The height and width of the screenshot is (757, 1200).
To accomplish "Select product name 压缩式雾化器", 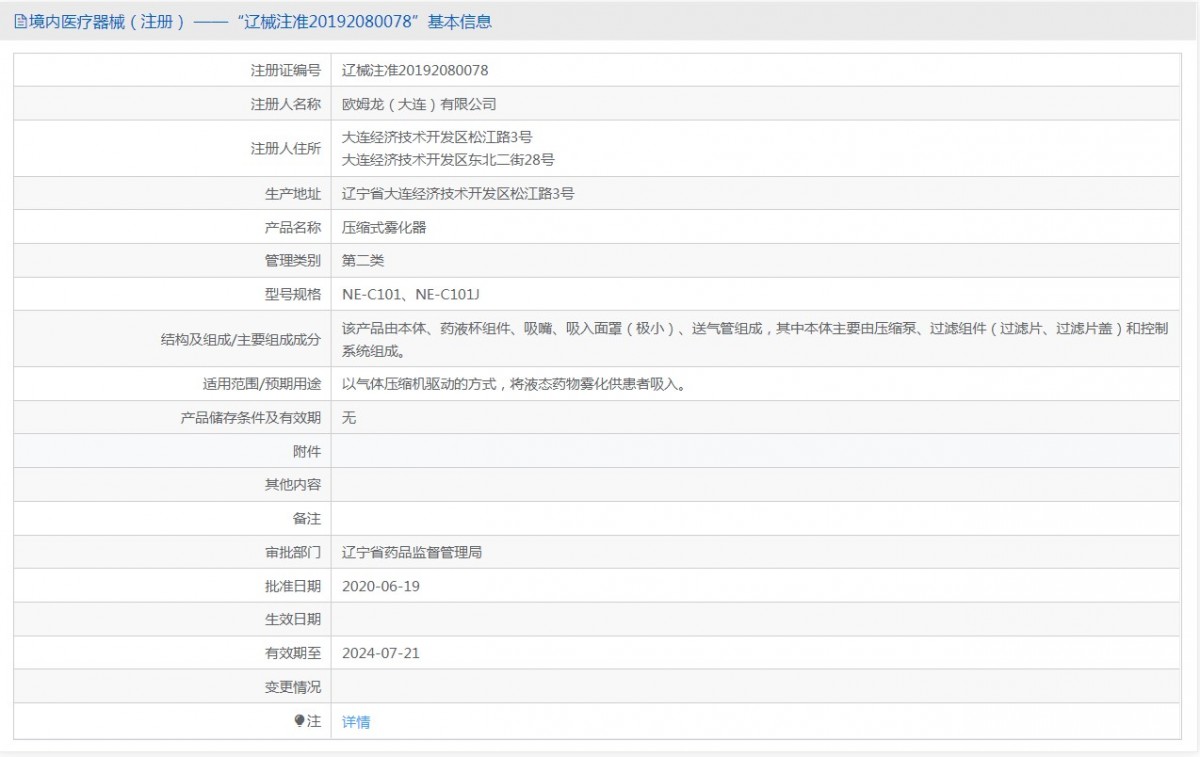I will (384, 227).
